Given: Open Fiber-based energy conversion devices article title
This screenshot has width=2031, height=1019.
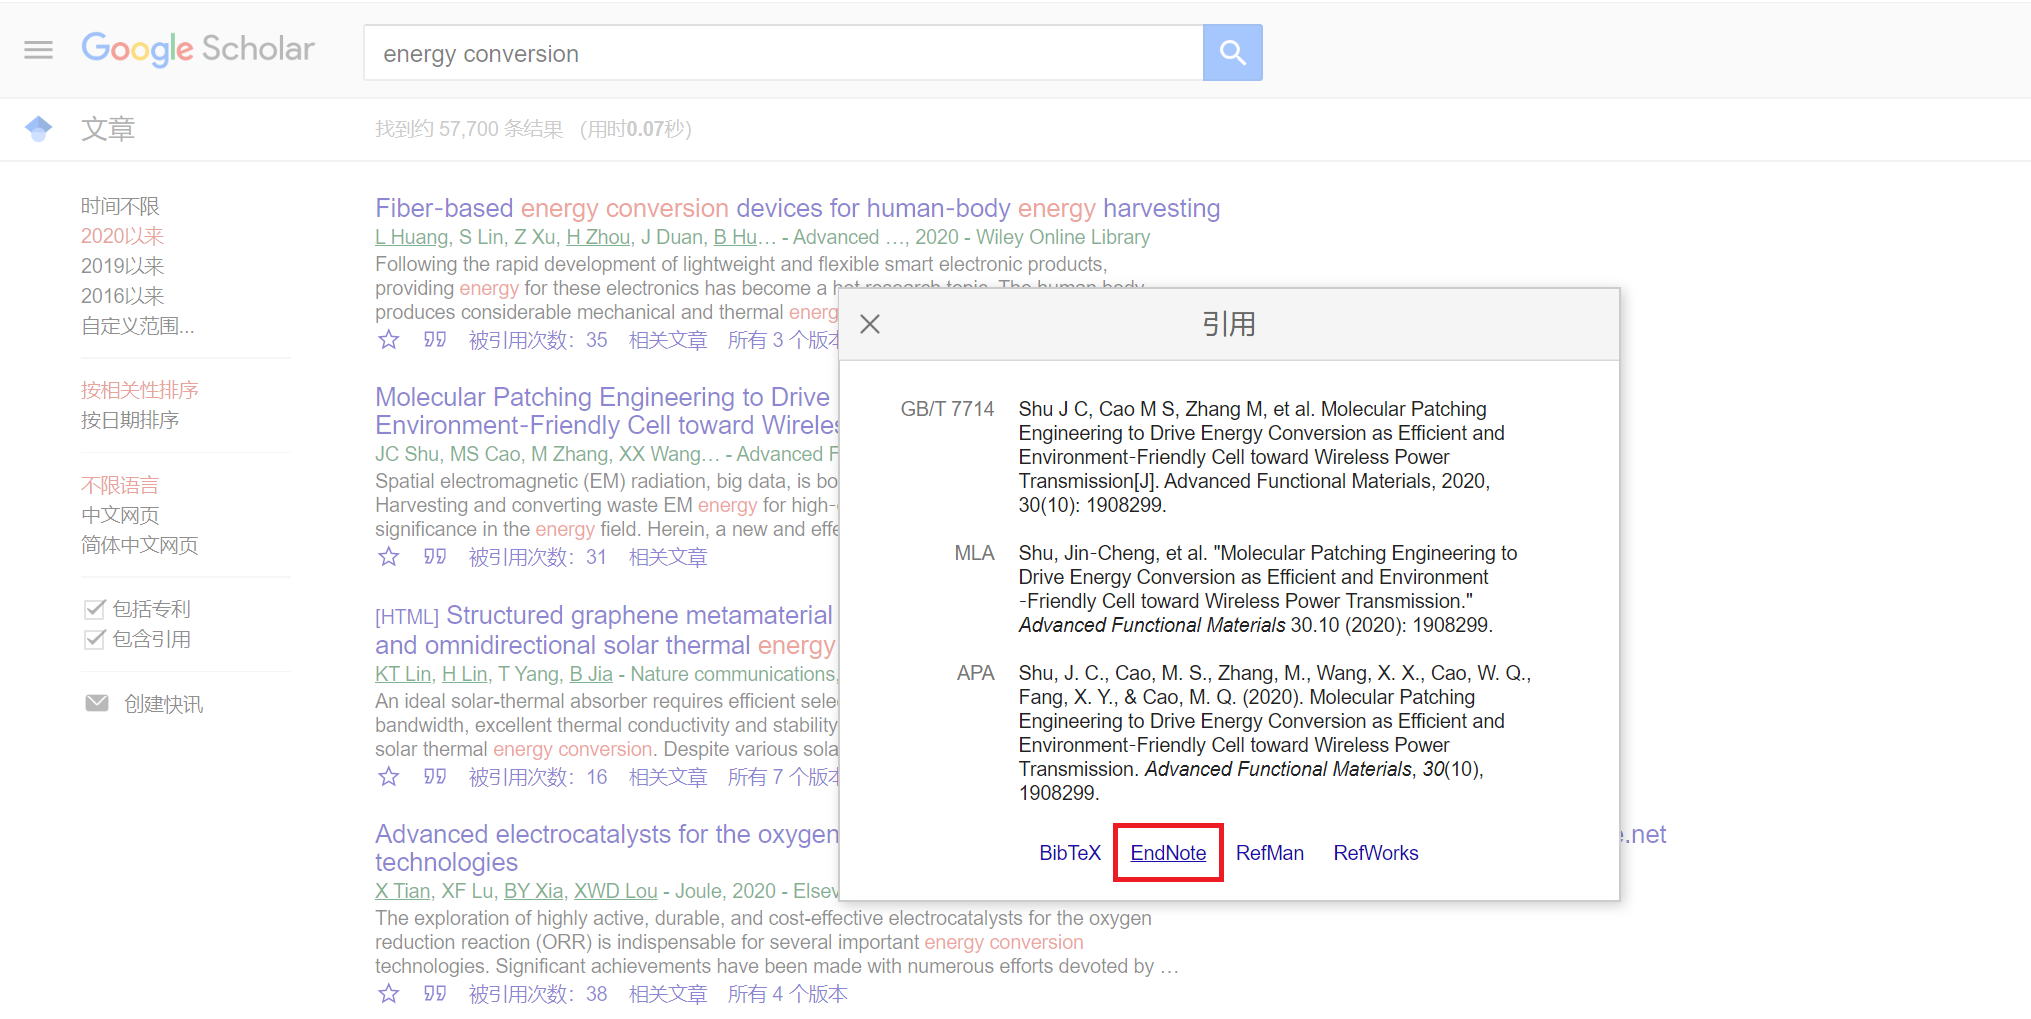Looking at the screenshot, I should click(x=797, y=208).
